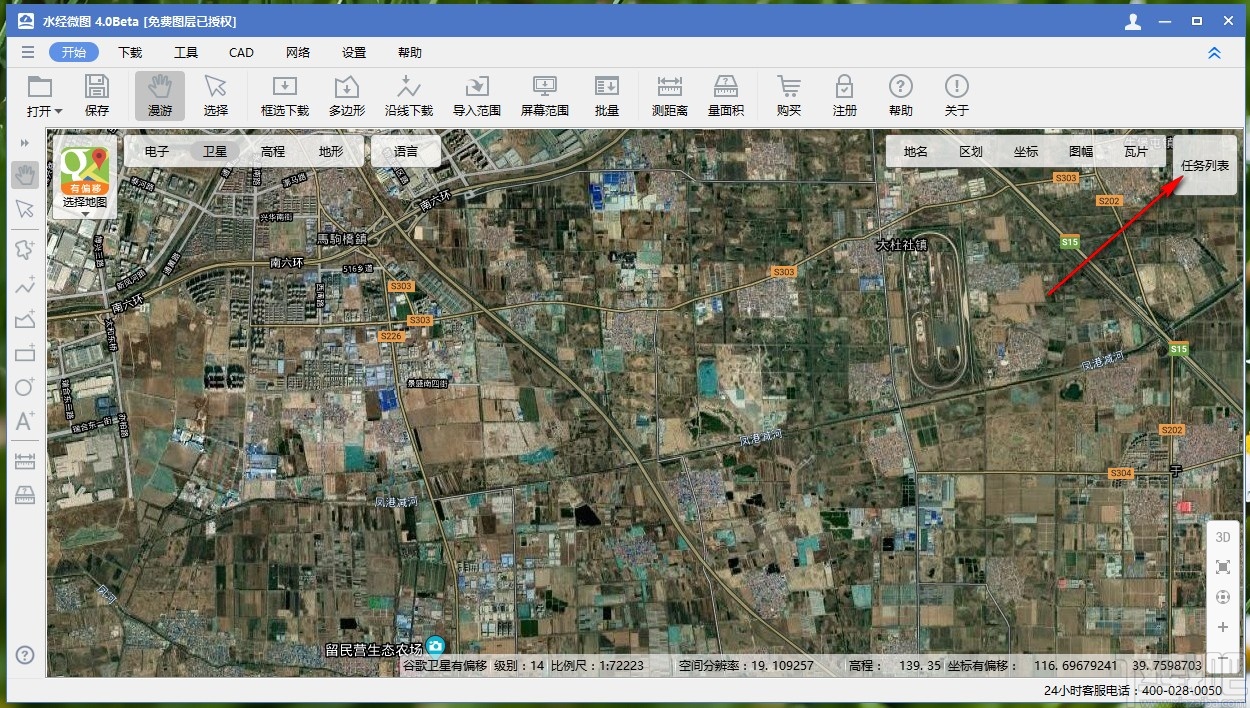The image size is (1250, 708).
Task: Click the 语言 language button
Action: (406, 152)
